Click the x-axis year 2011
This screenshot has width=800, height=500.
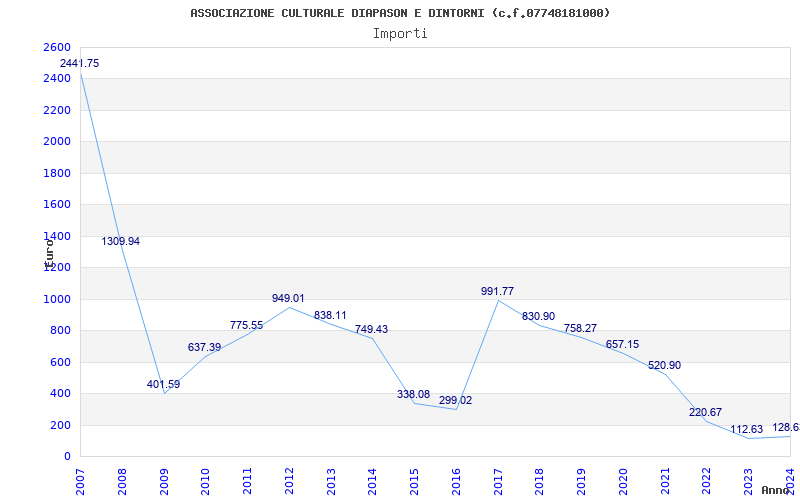(x=247, y=482)
